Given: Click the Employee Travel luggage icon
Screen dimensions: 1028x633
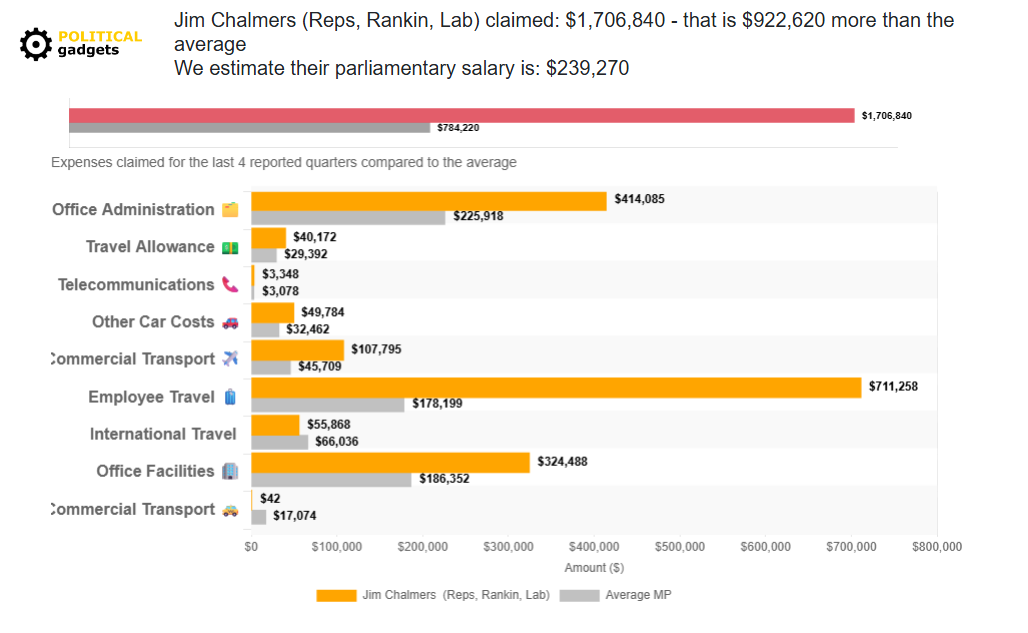Looking at the screenshot, I should [x=228, y=396].
